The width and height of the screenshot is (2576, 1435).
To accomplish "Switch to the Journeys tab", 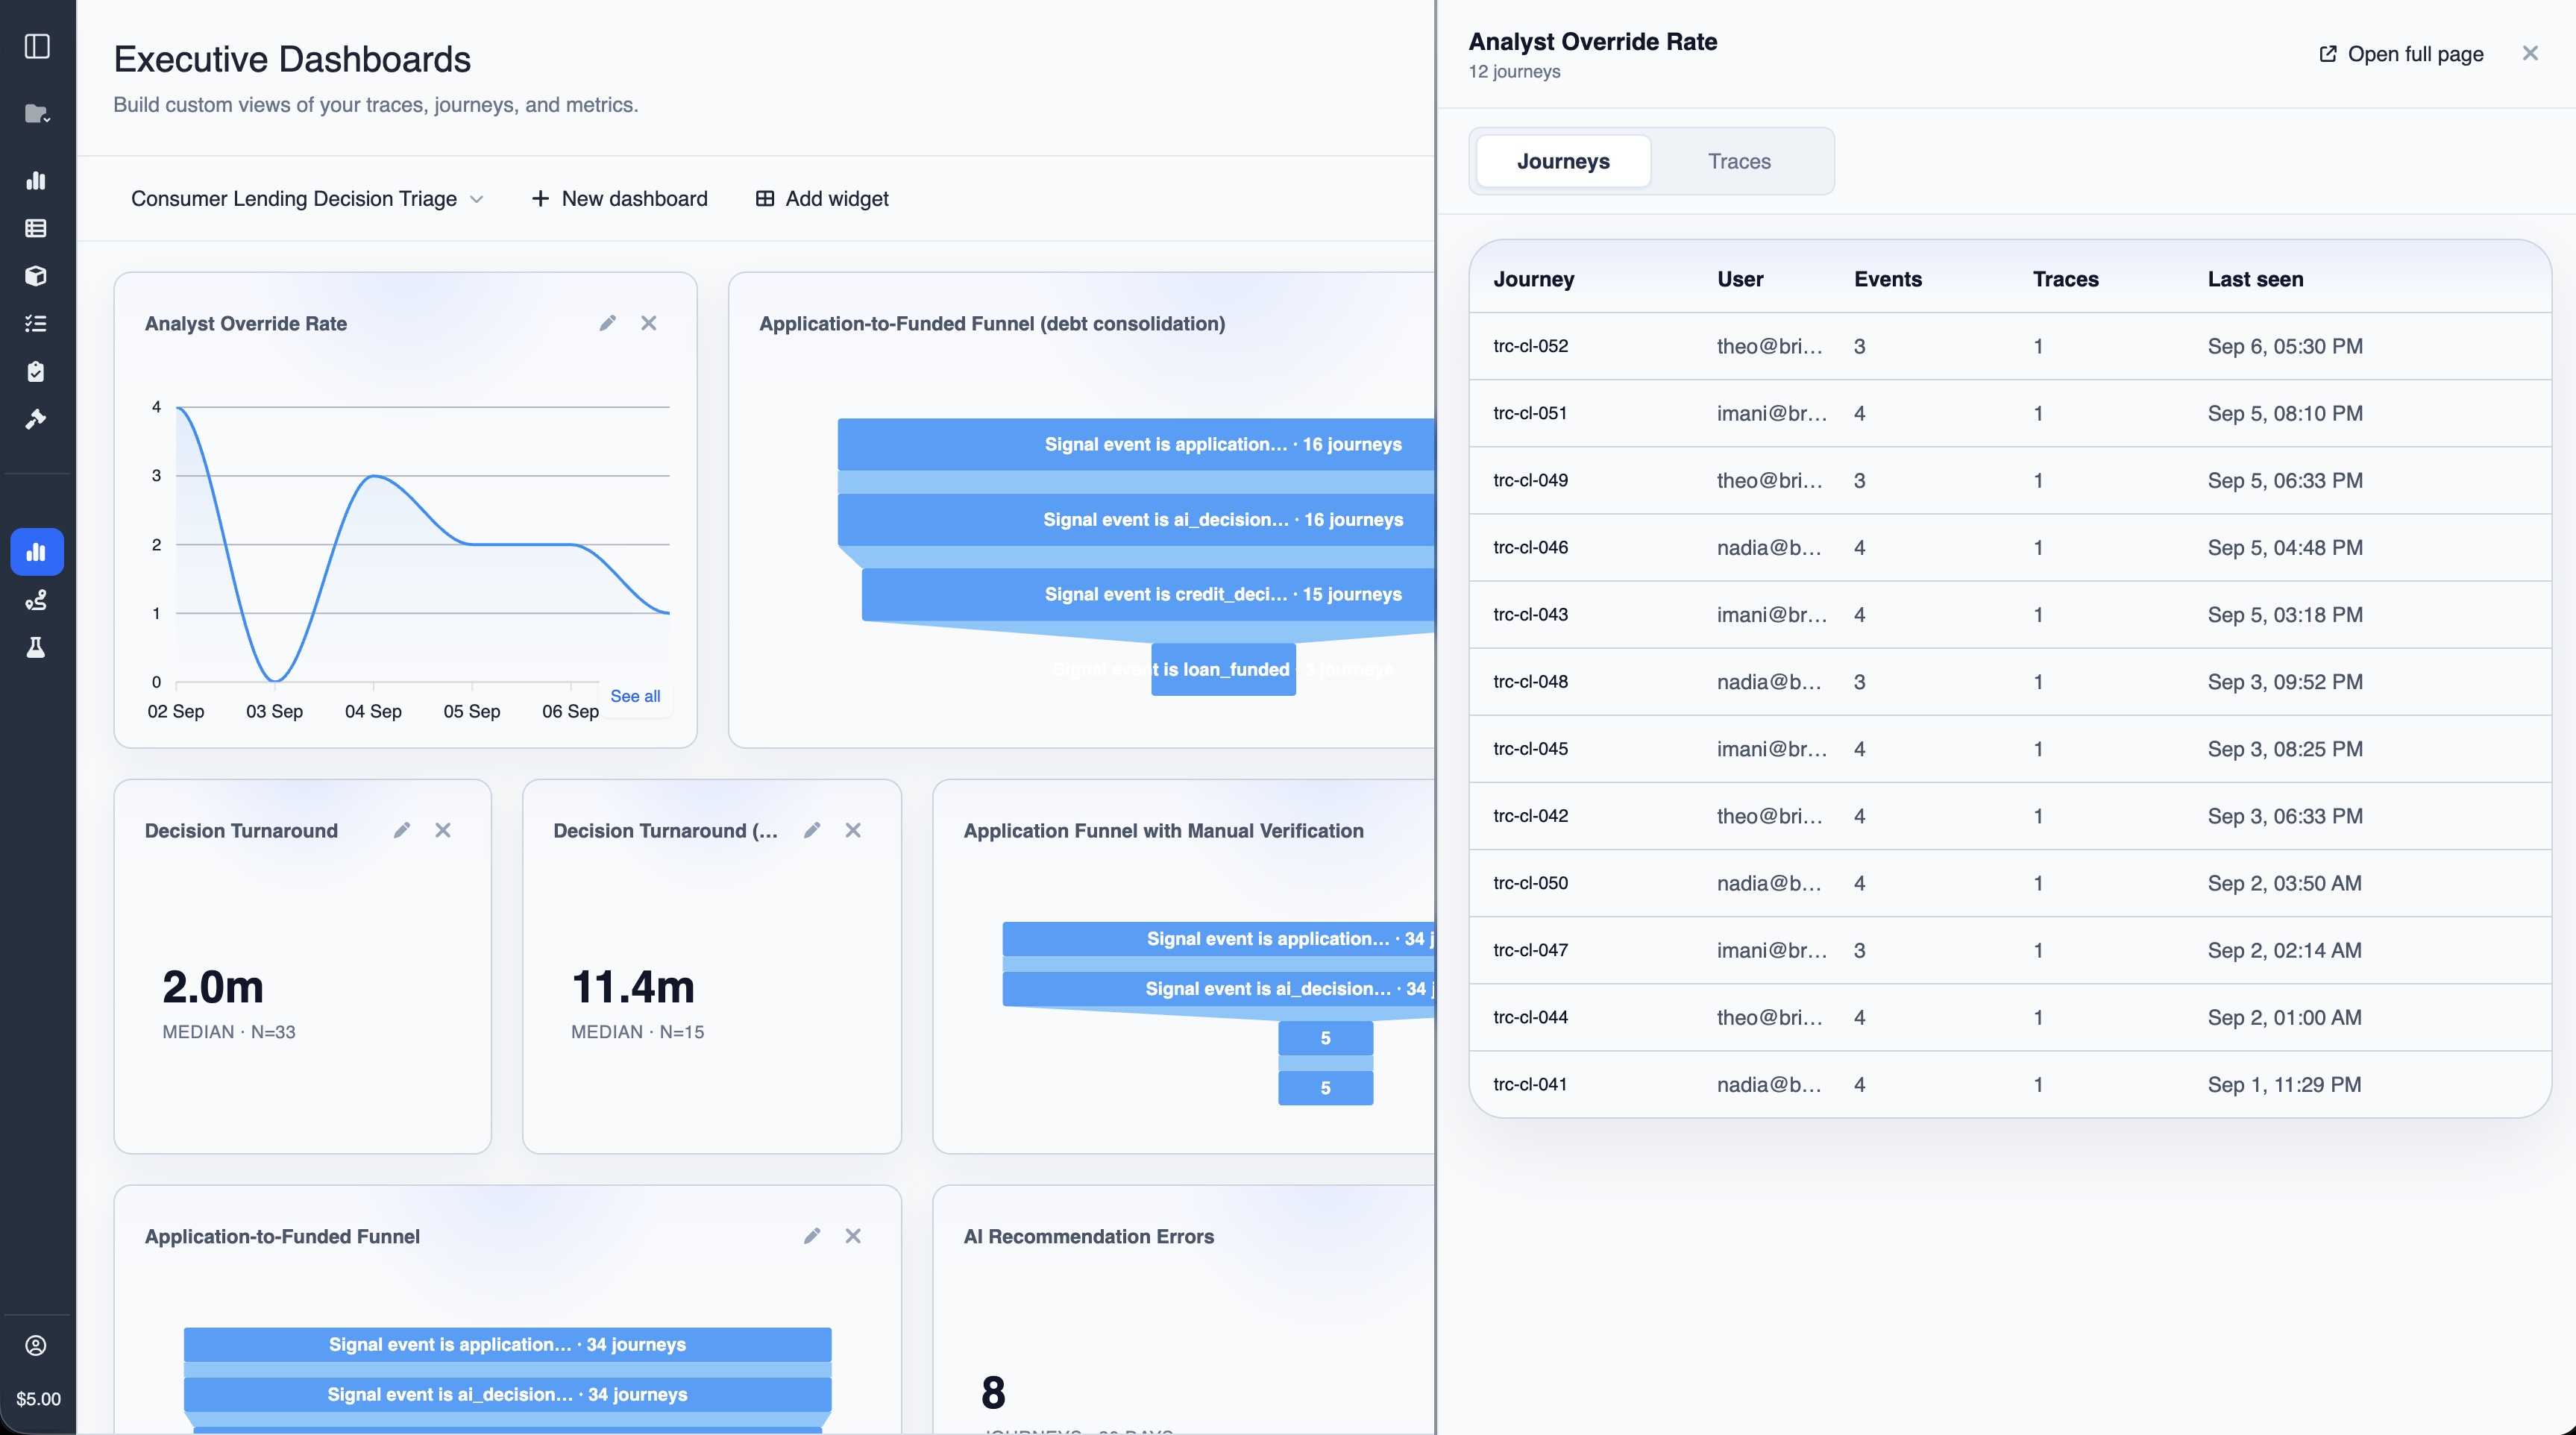I will 1563,161.
